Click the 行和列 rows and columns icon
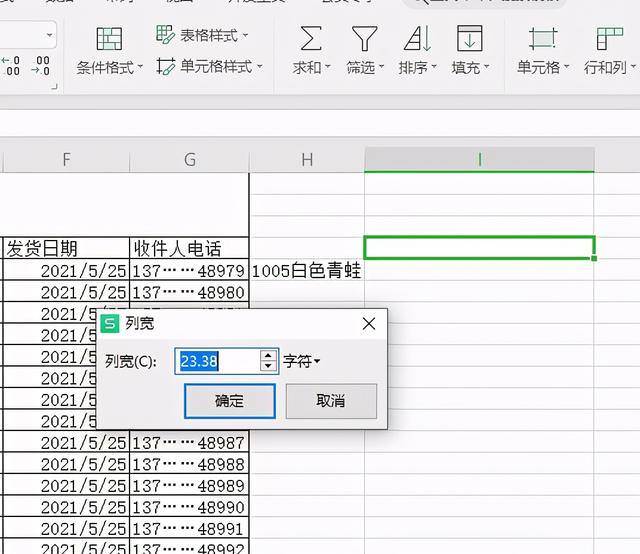 (609, 38)
